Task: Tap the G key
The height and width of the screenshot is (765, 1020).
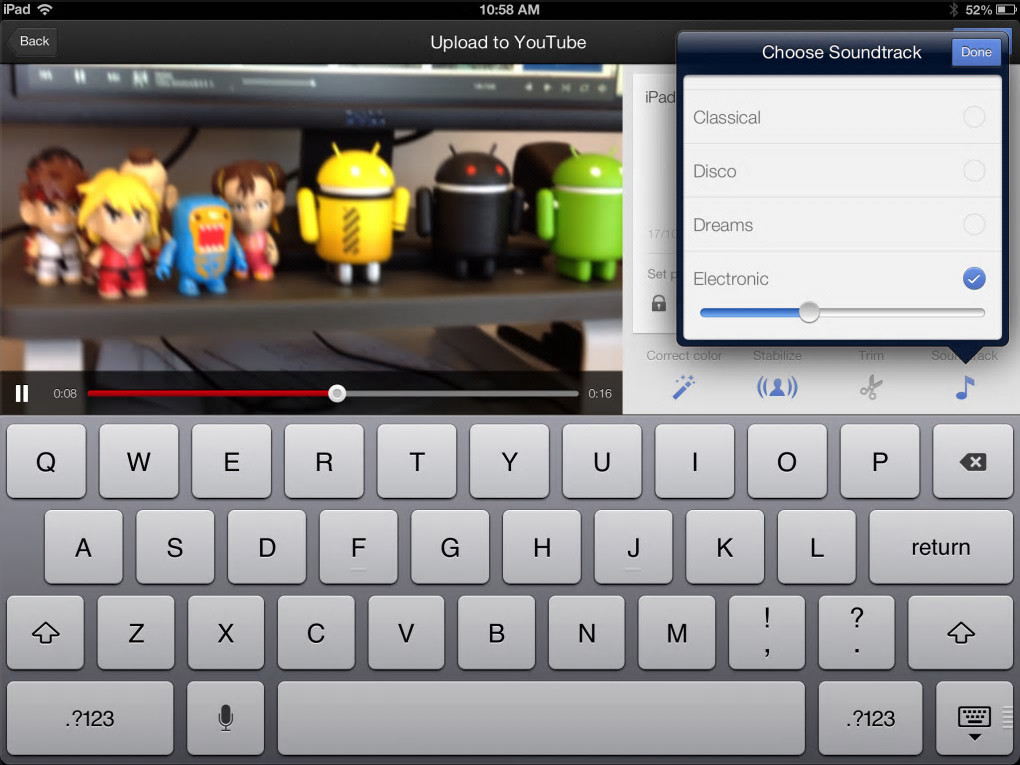Action: (450, 547)
